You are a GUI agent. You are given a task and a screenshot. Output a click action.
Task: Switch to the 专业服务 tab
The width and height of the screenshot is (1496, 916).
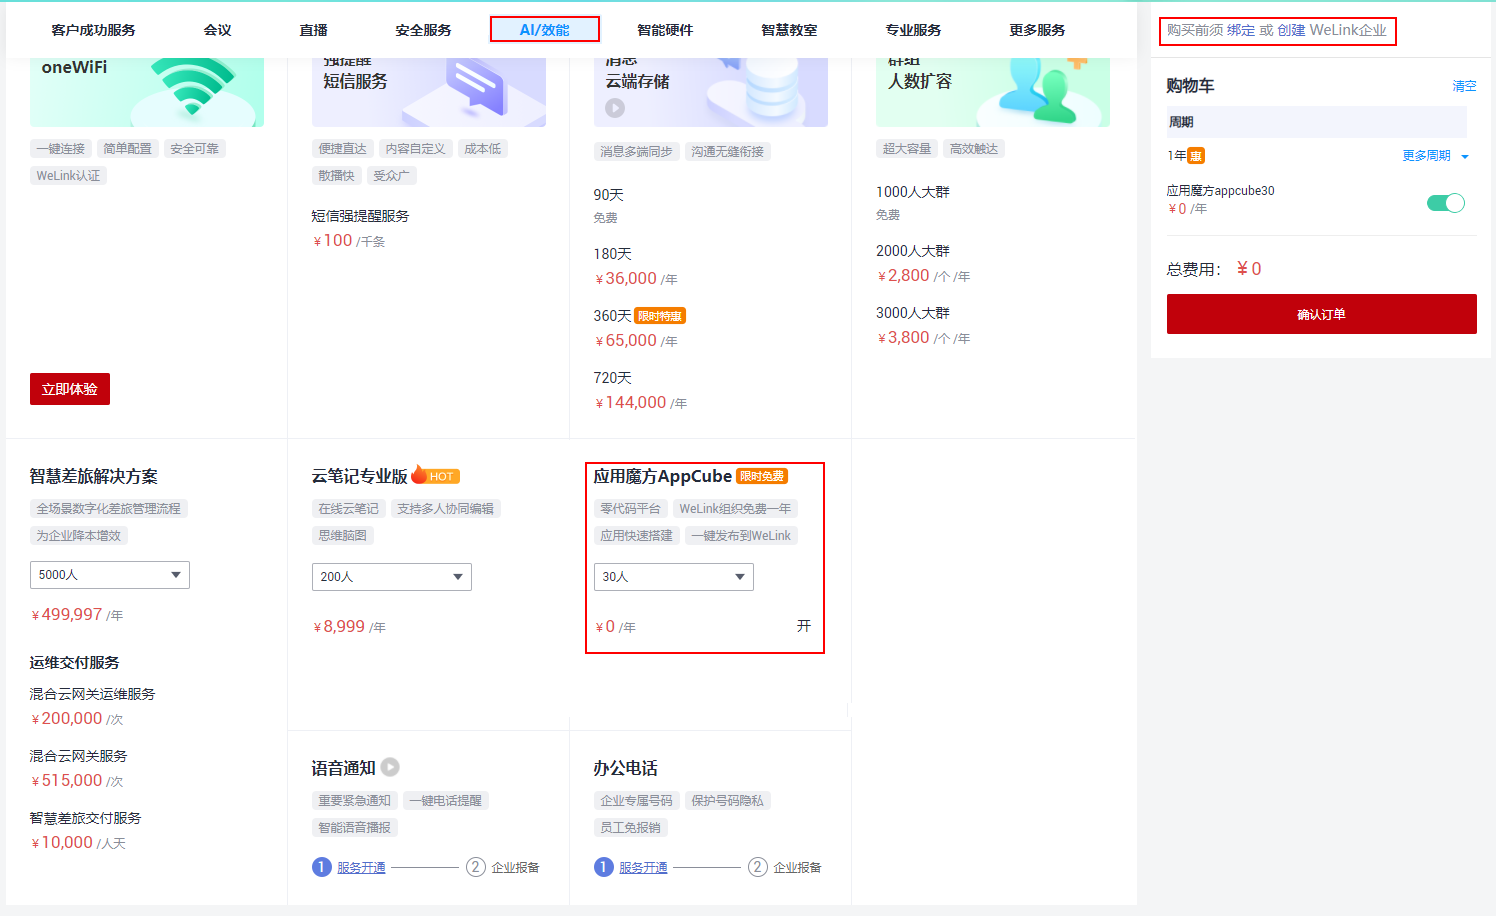coord(913,30)
